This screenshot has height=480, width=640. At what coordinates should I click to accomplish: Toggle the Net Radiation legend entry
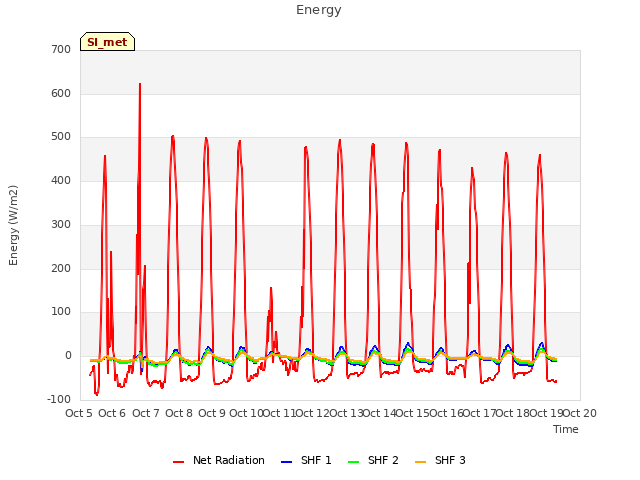(219, 460)
